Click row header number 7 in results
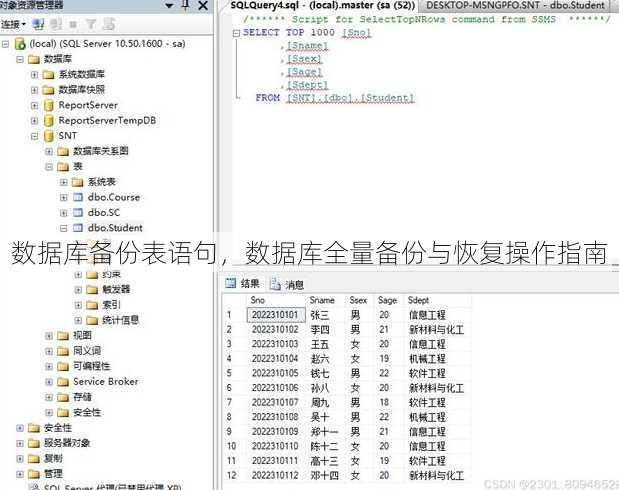This screenshot has width=619, height=490. 234,403
